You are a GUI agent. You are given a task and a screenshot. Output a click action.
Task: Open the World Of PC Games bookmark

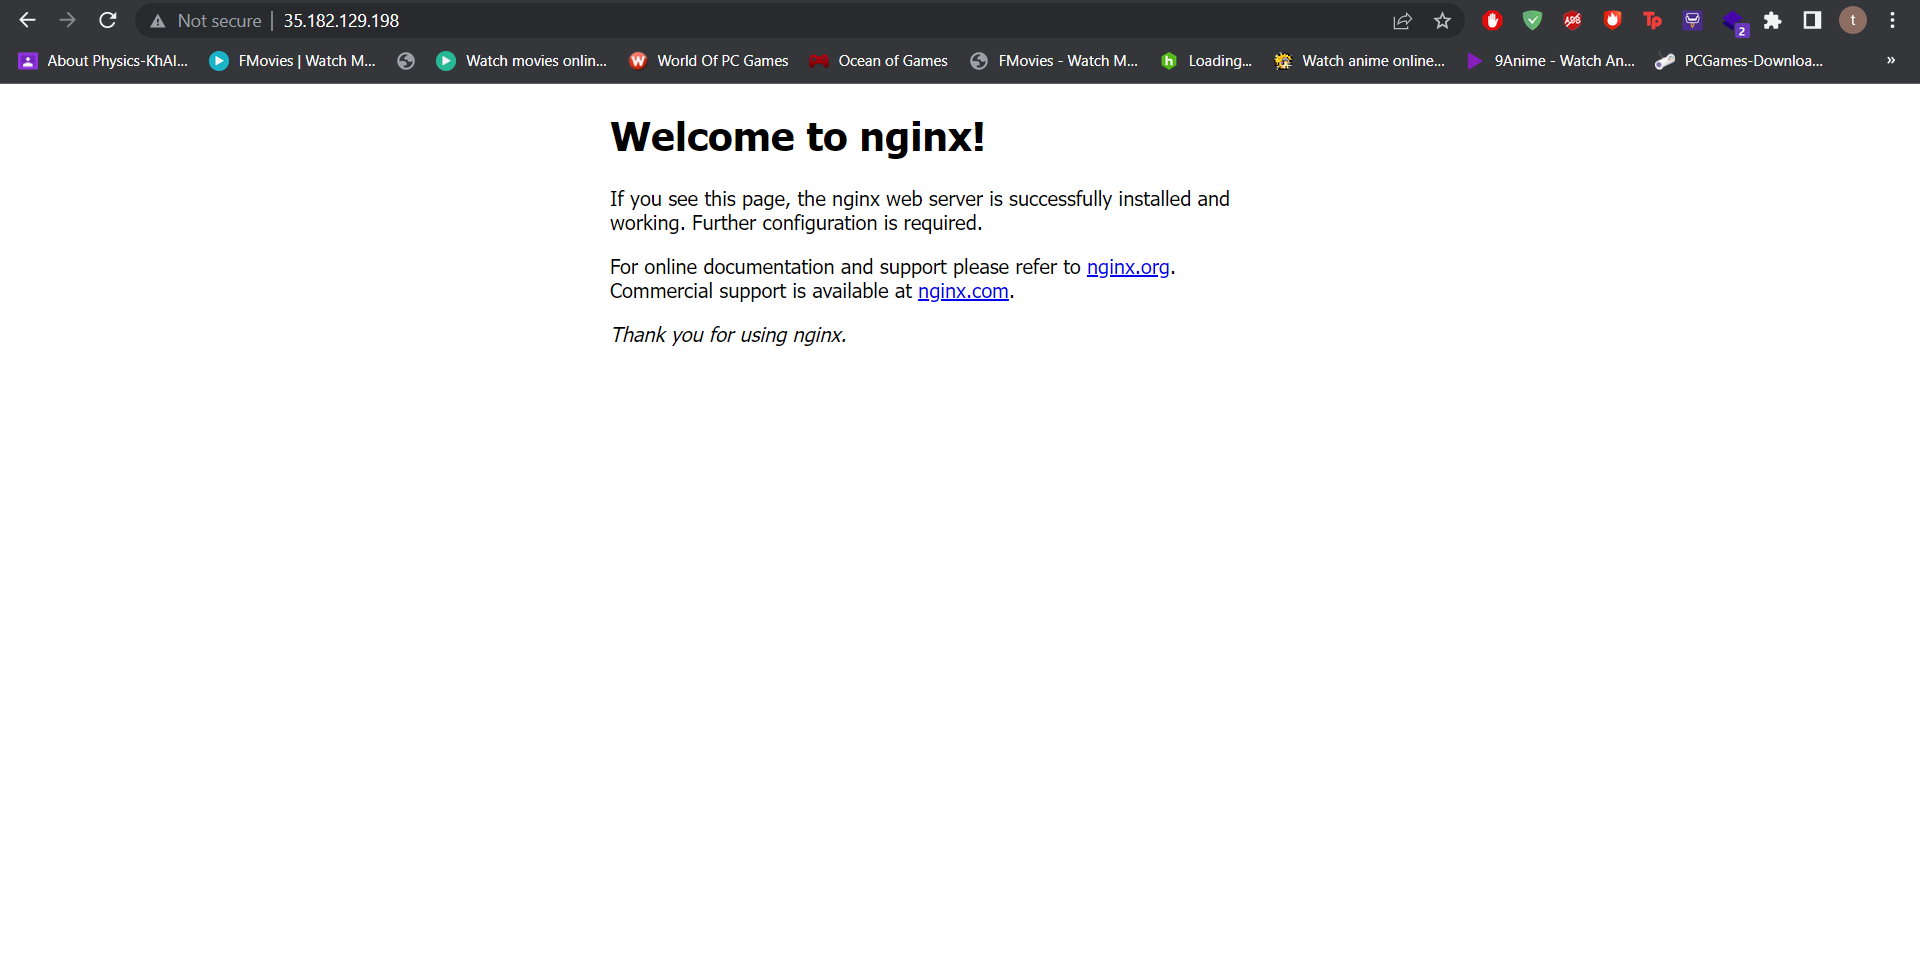pyautogui.click(x=708, y=61)
